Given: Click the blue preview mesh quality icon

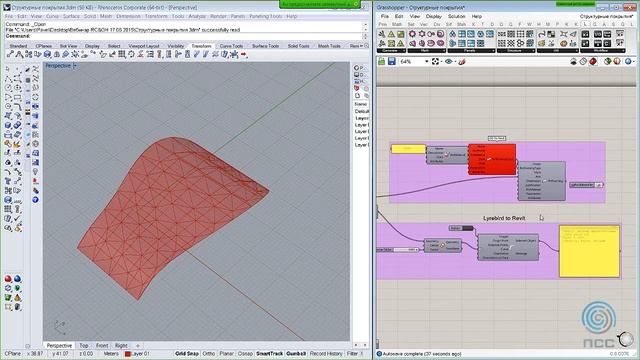Looking at the screenshot, I should (628, 61).
